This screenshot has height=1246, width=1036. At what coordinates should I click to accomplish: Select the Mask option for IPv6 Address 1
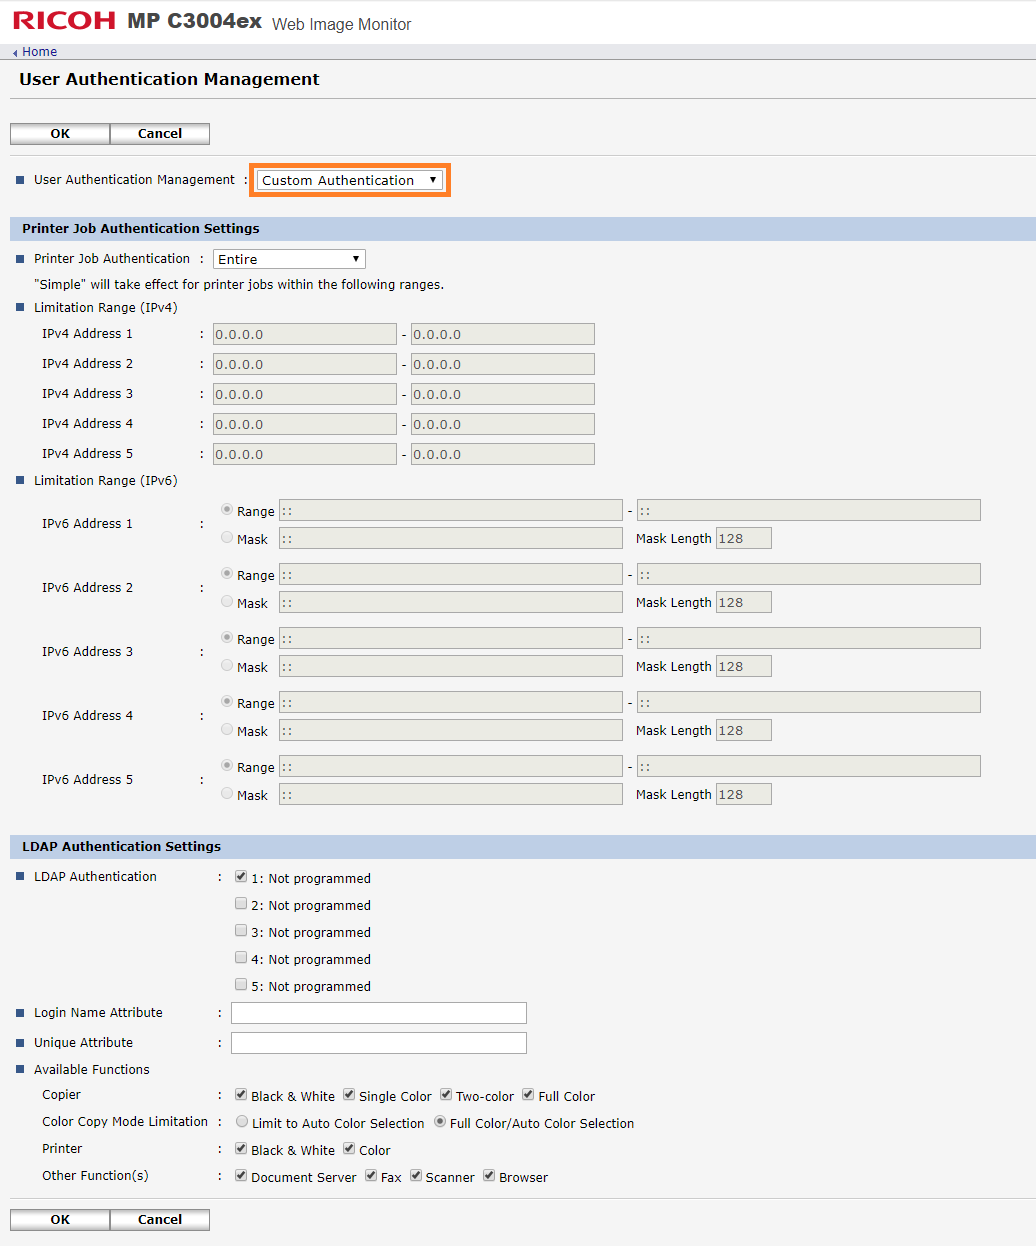tap(227, 537)
